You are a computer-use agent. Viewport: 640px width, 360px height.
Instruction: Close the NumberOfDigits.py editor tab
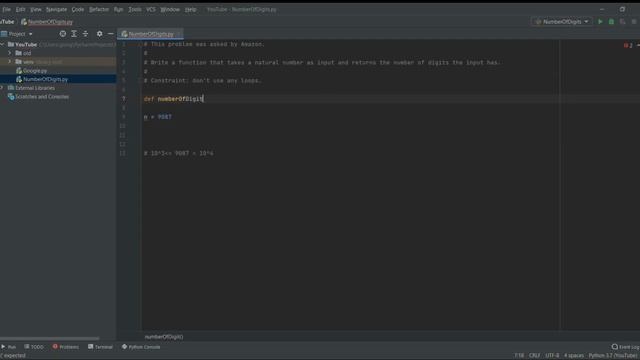click(179, 34)
